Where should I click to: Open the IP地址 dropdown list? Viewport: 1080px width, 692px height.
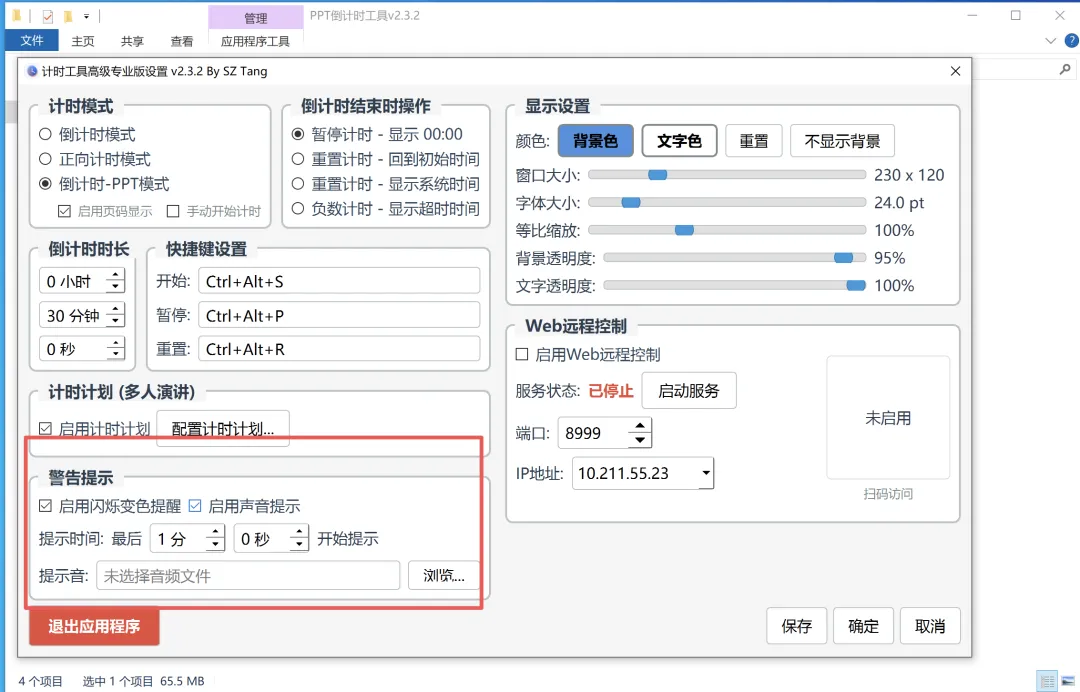tap(705, 473)
